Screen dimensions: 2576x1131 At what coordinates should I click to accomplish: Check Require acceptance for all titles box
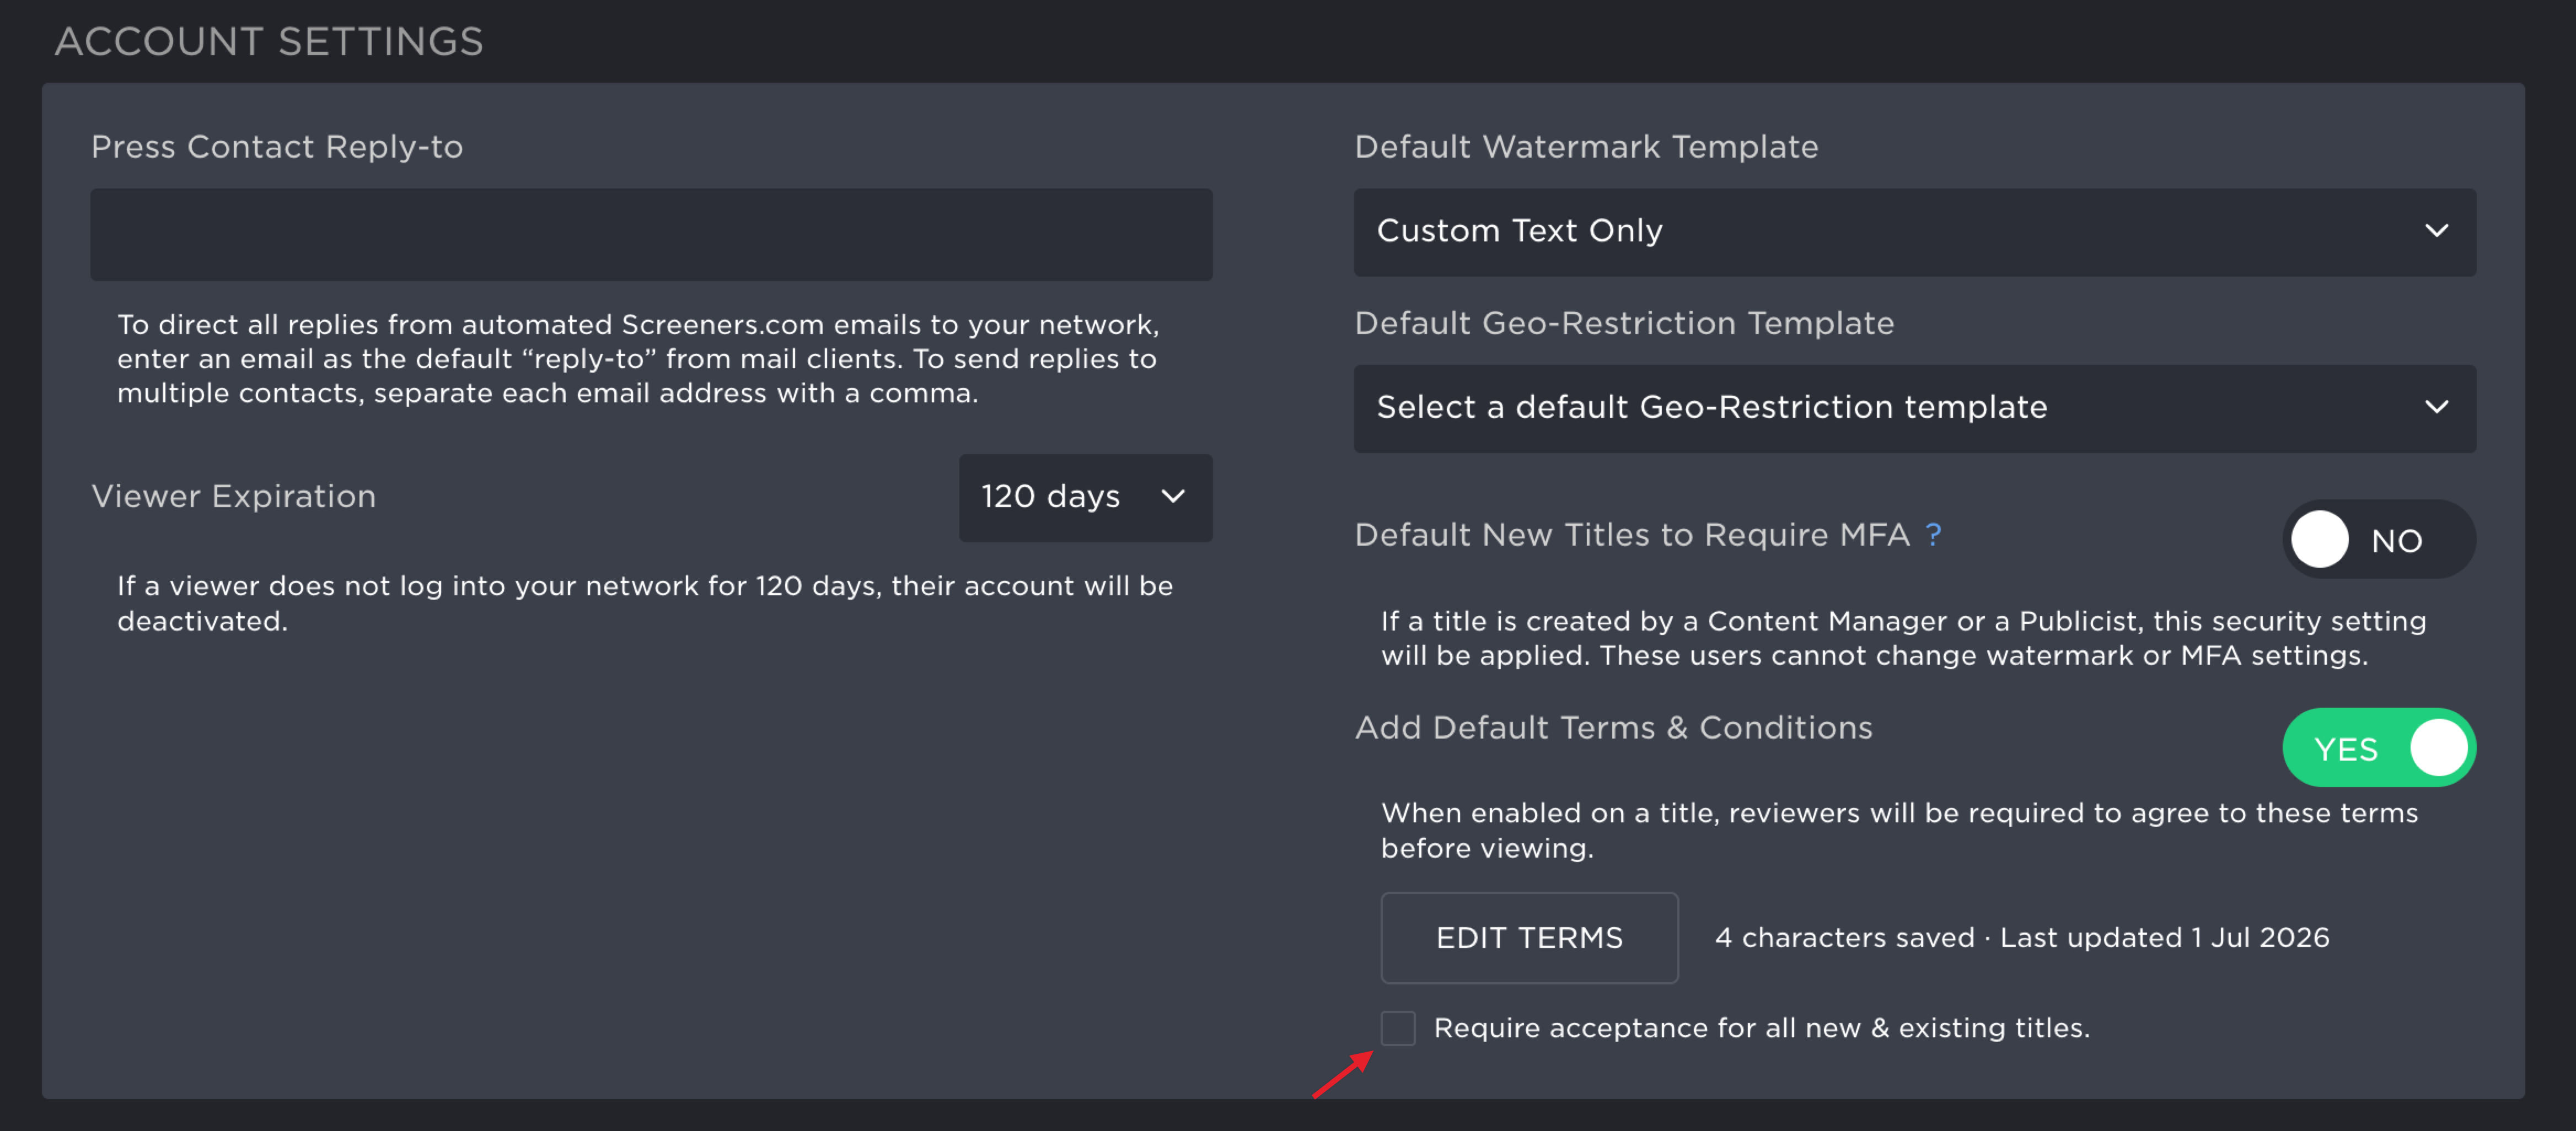[x=1397, y=1027]
